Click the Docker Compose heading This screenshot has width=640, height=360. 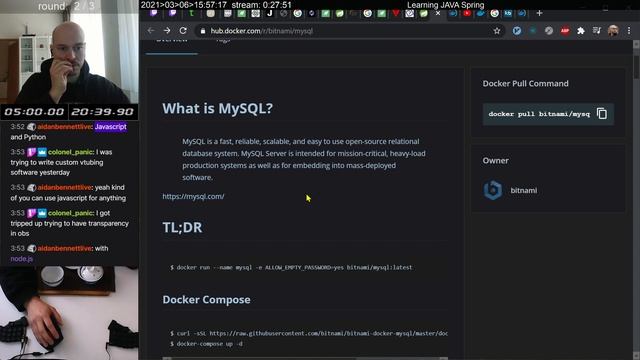[207, 300]
